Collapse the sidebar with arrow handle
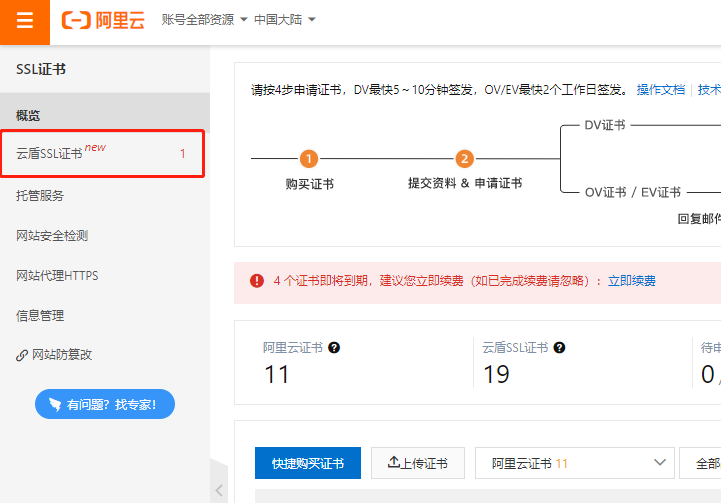The image size is (721, 503). [x=219, y=489]
